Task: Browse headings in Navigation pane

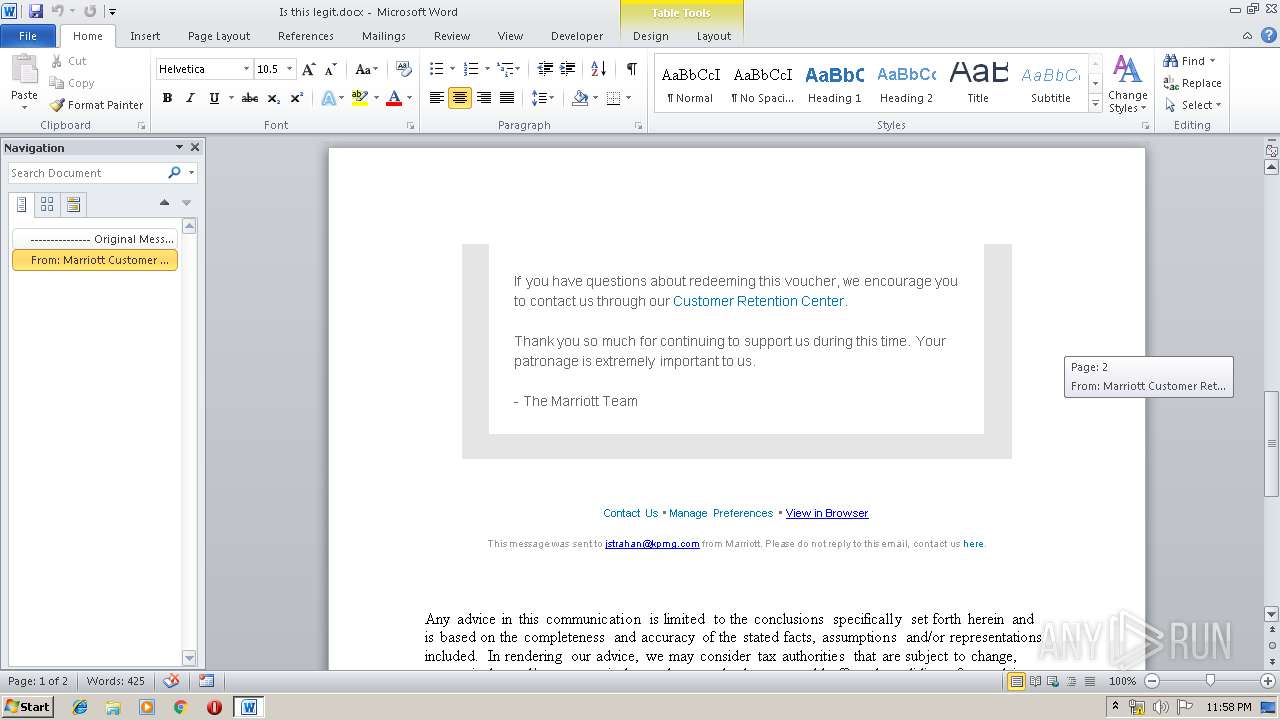Action: [22, 204]
